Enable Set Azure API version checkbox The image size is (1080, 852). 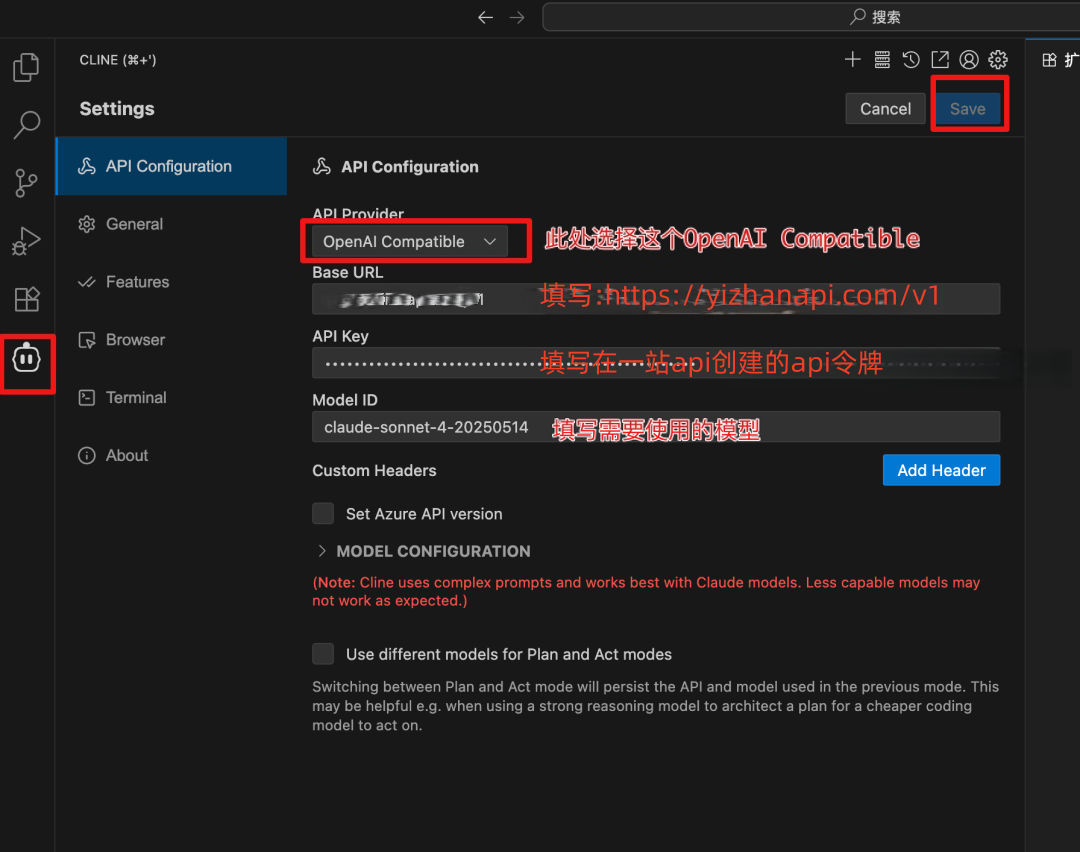coord(323,513)
